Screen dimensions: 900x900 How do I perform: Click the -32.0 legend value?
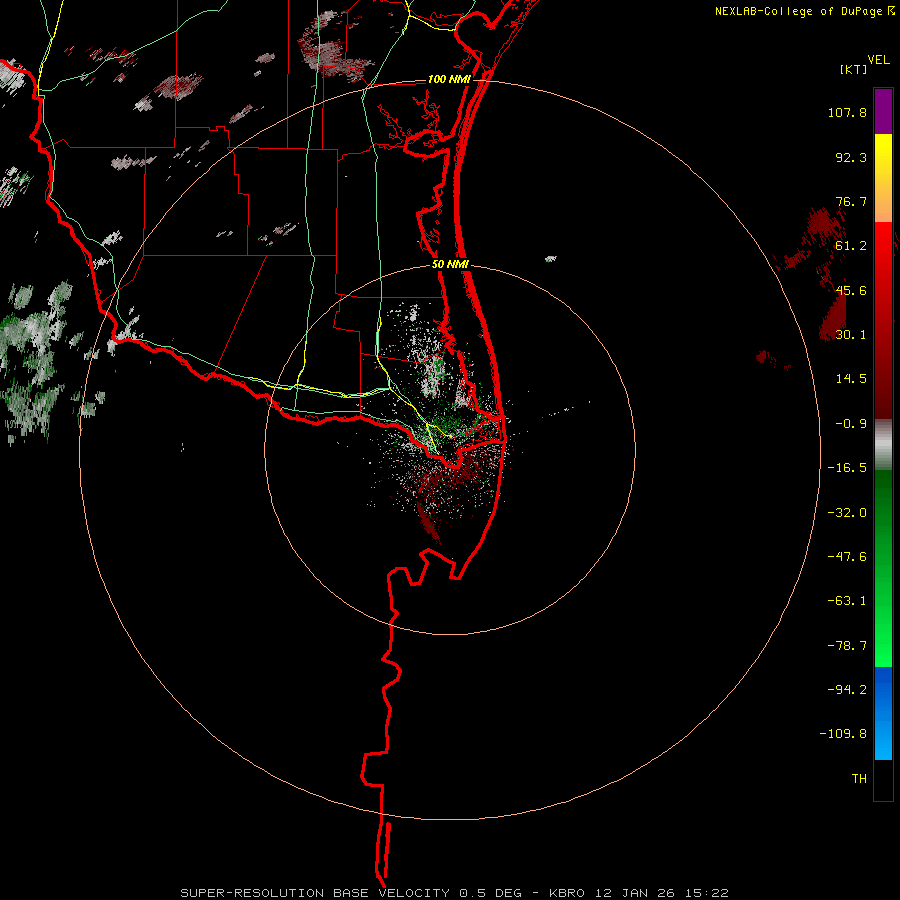tap(847, 513)
